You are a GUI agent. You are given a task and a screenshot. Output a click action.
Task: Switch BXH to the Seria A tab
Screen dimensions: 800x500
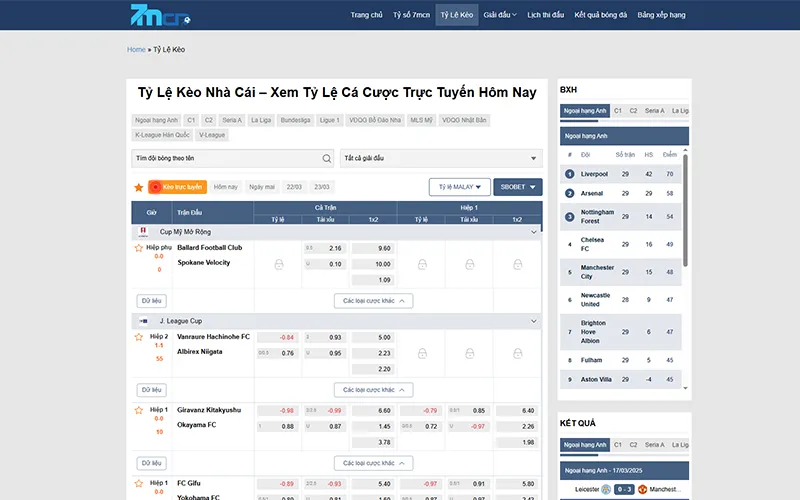[655, 111]
